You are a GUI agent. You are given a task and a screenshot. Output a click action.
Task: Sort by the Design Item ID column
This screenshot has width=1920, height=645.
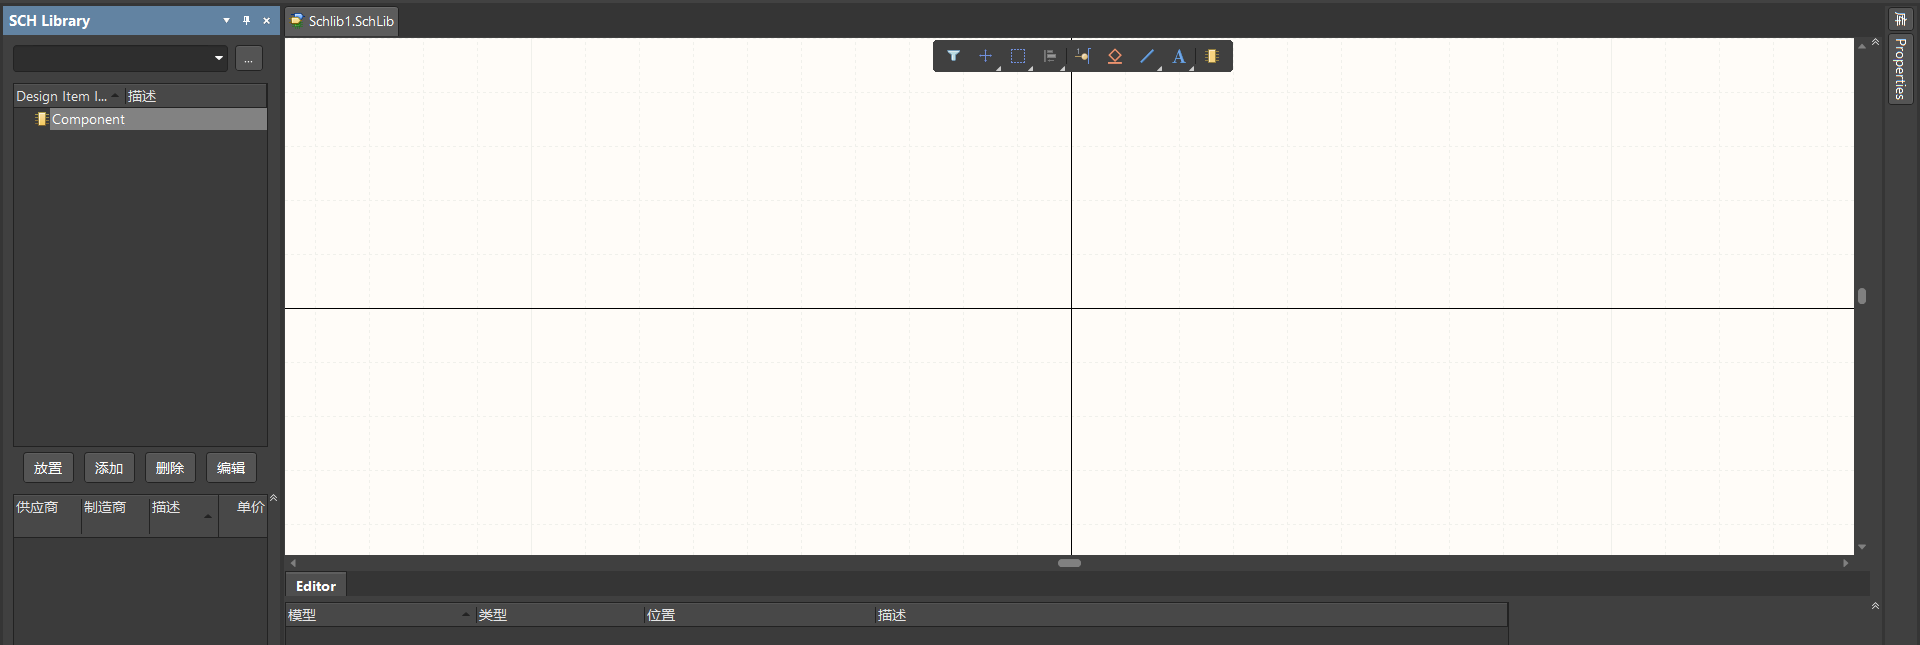point(68,96)
